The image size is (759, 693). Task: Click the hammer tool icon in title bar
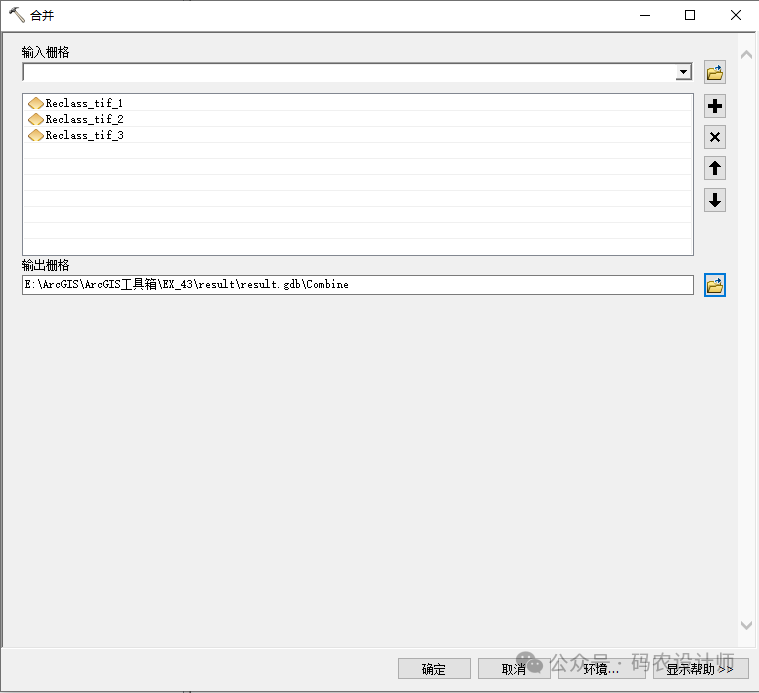pyautogui.click(x=15, y=15)
